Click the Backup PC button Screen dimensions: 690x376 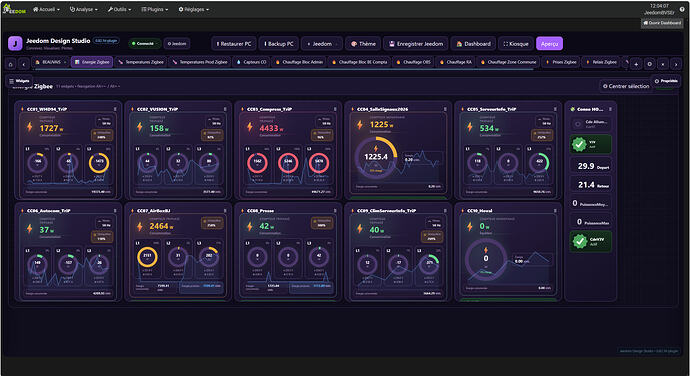pos(279,44)
